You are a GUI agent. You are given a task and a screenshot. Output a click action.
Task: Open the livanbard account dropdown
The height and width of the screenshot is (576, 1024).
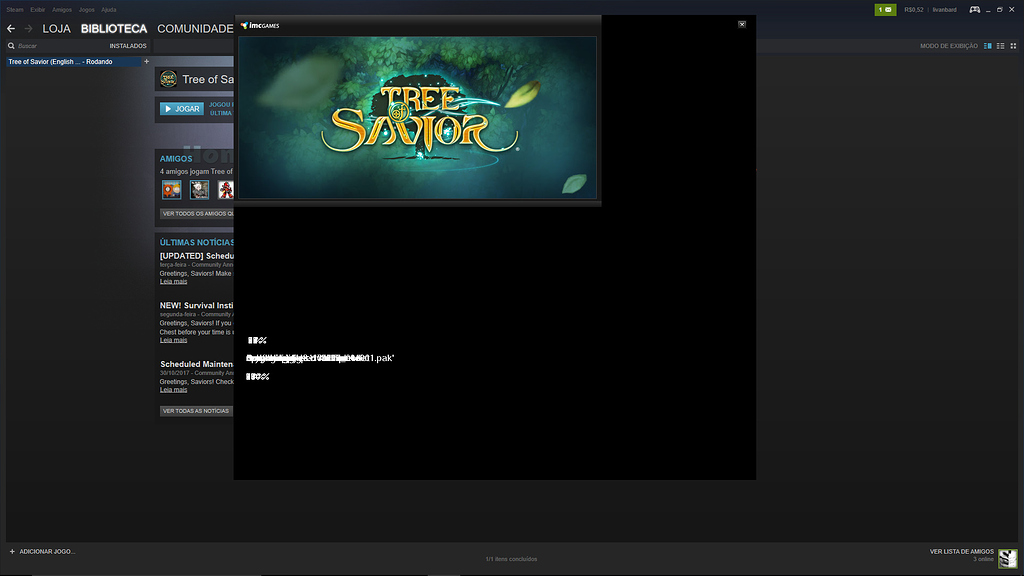[x=945, y=10]
